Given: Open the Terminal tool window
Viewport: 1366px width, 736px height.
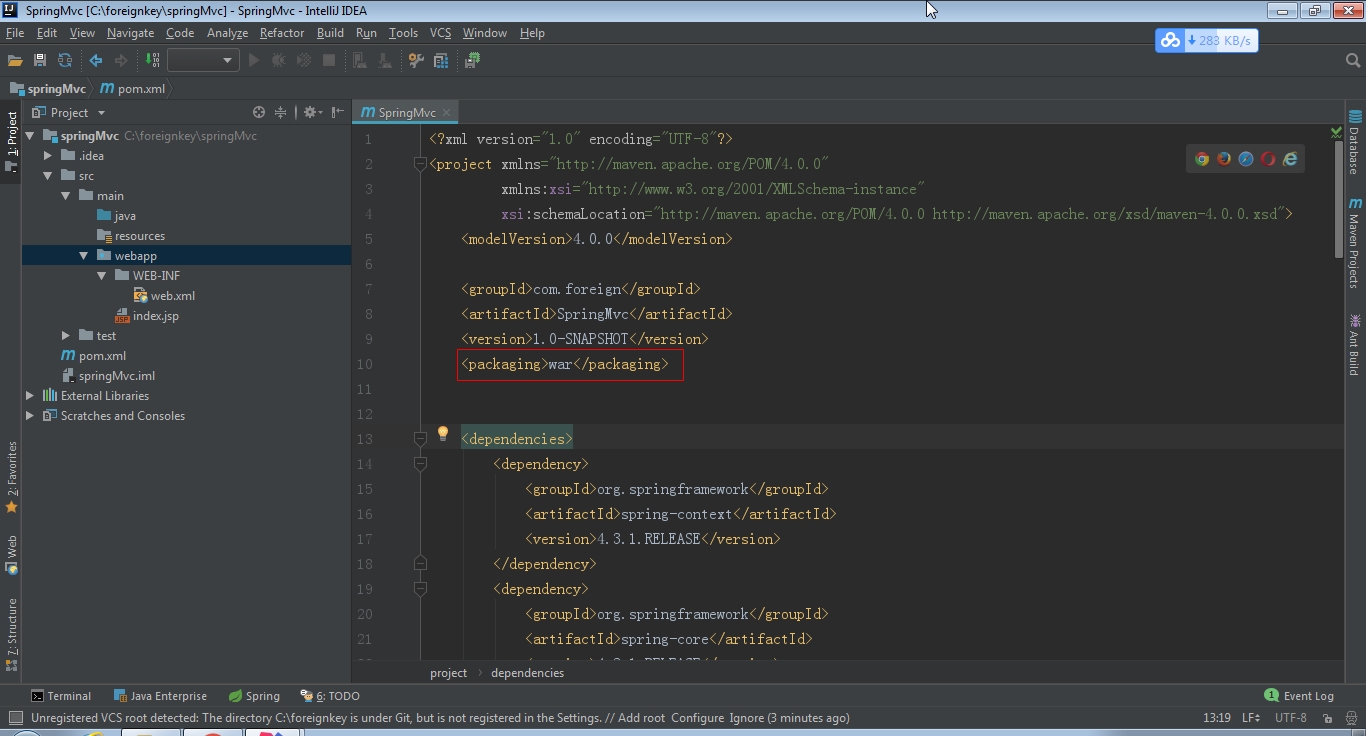Looking at the screenshot, I should click(60, 696).
